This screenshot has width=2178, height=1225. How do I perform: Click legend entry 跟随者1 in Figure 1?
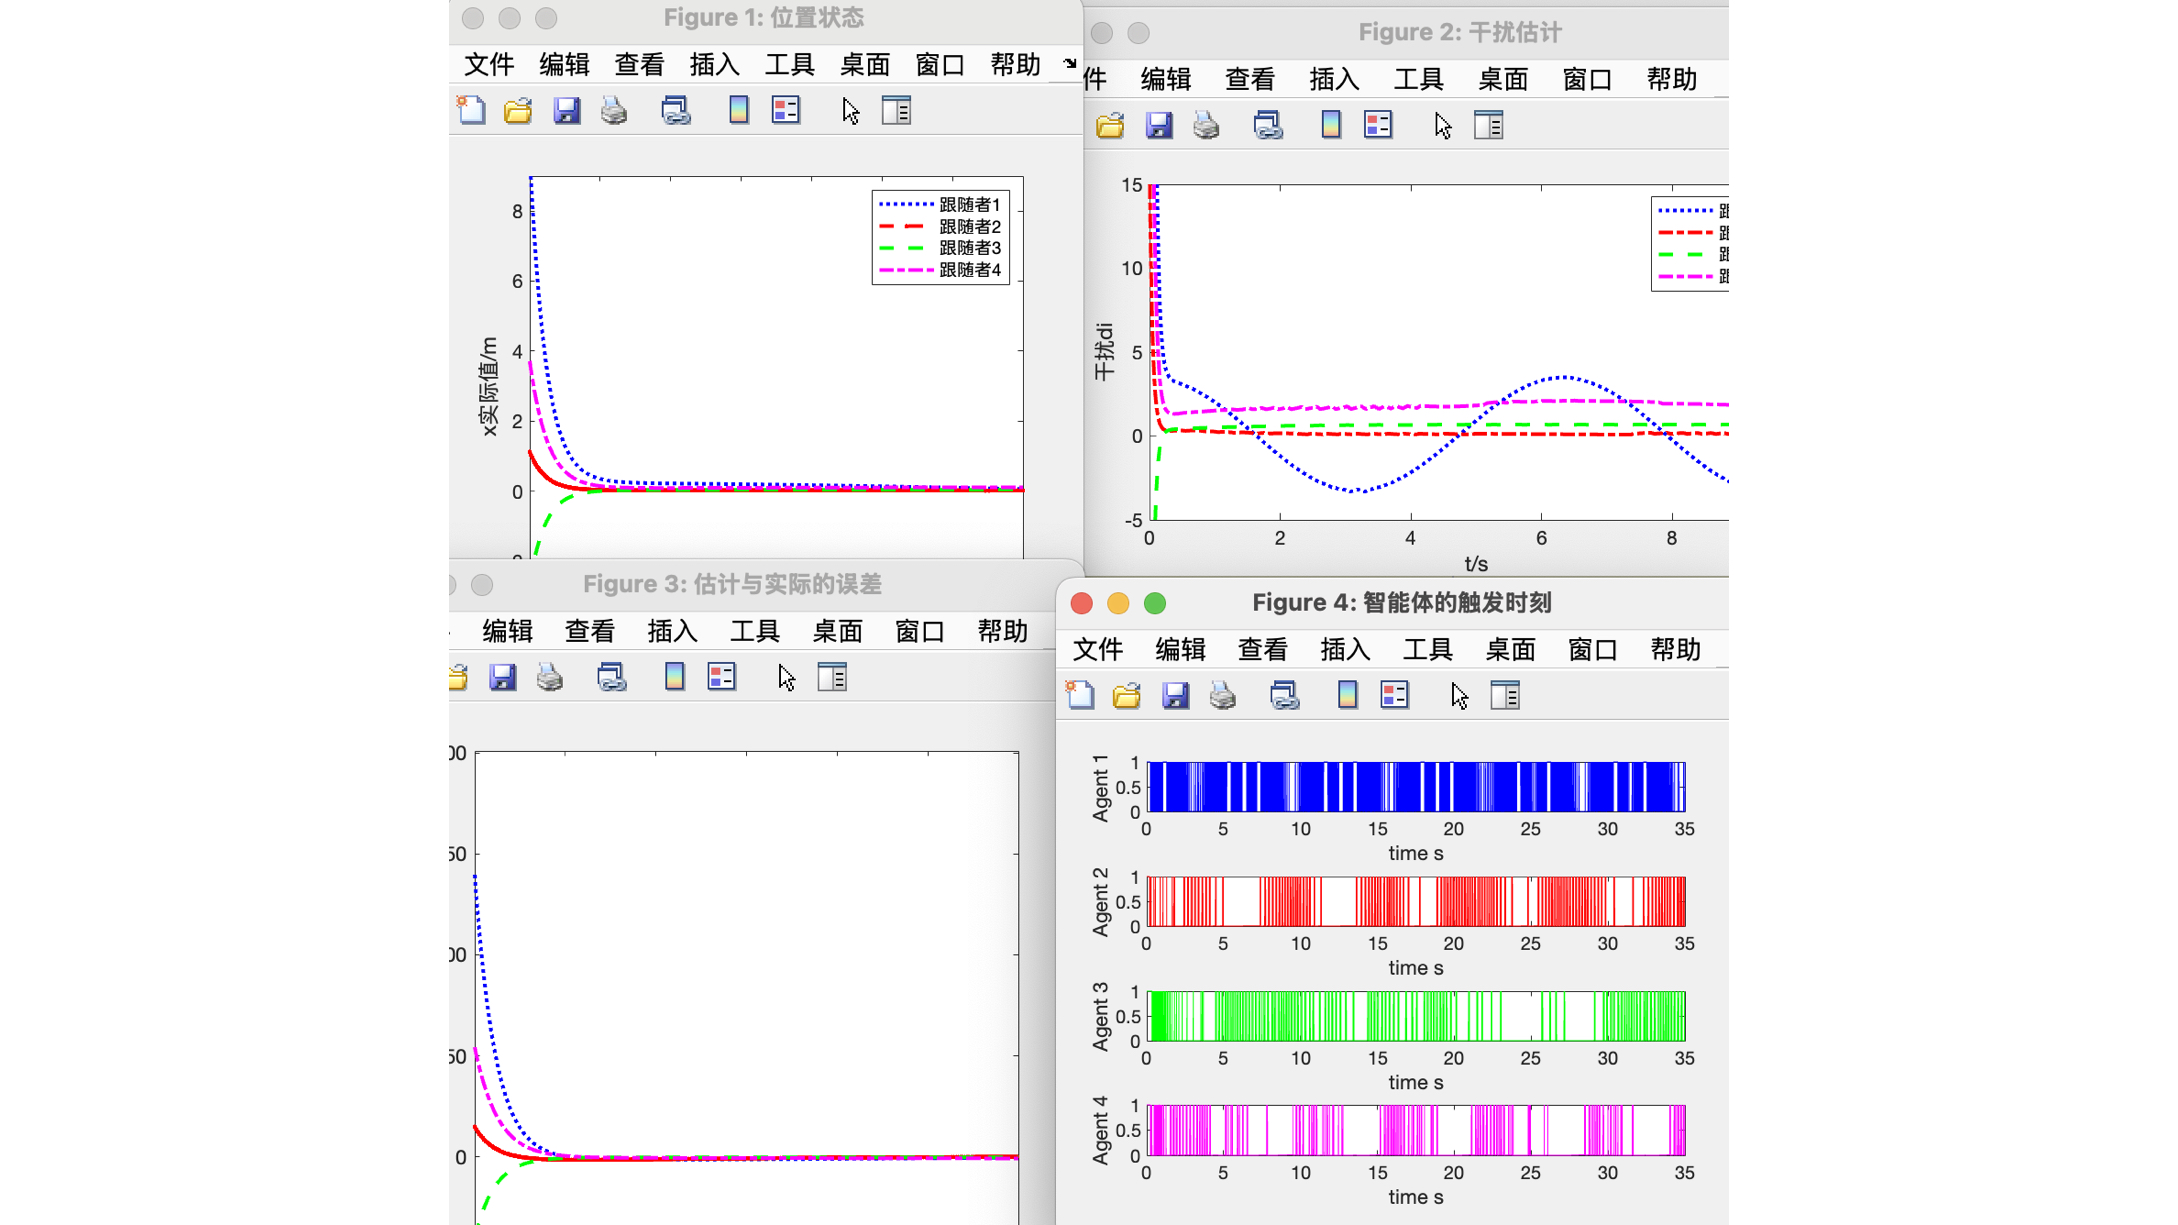pyautogui.click(x=940, y=205)
